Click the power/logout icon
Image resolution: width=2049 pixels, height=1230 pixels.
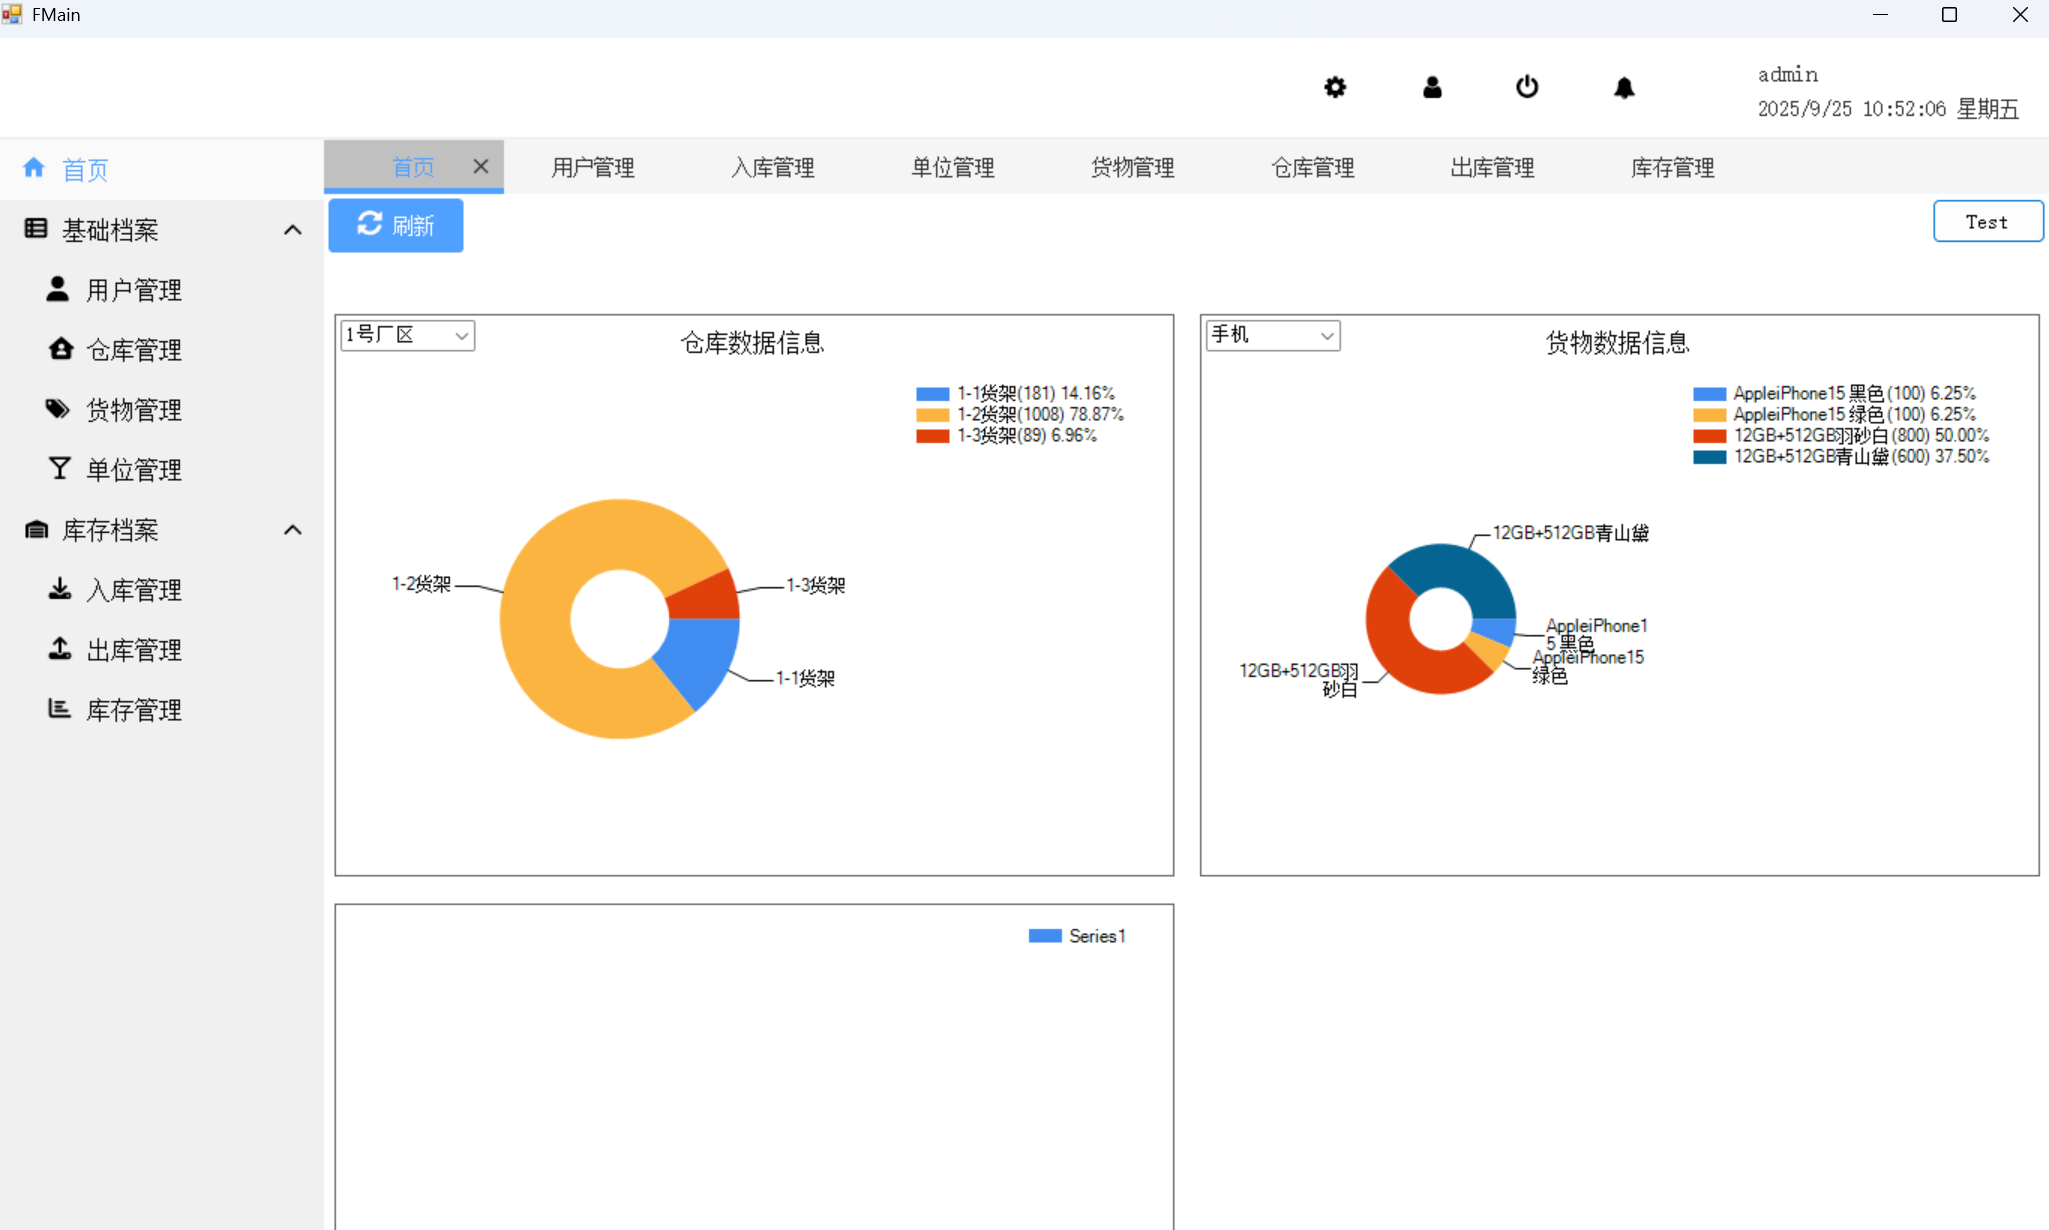pyautogui.click(x=1527, y=87)
